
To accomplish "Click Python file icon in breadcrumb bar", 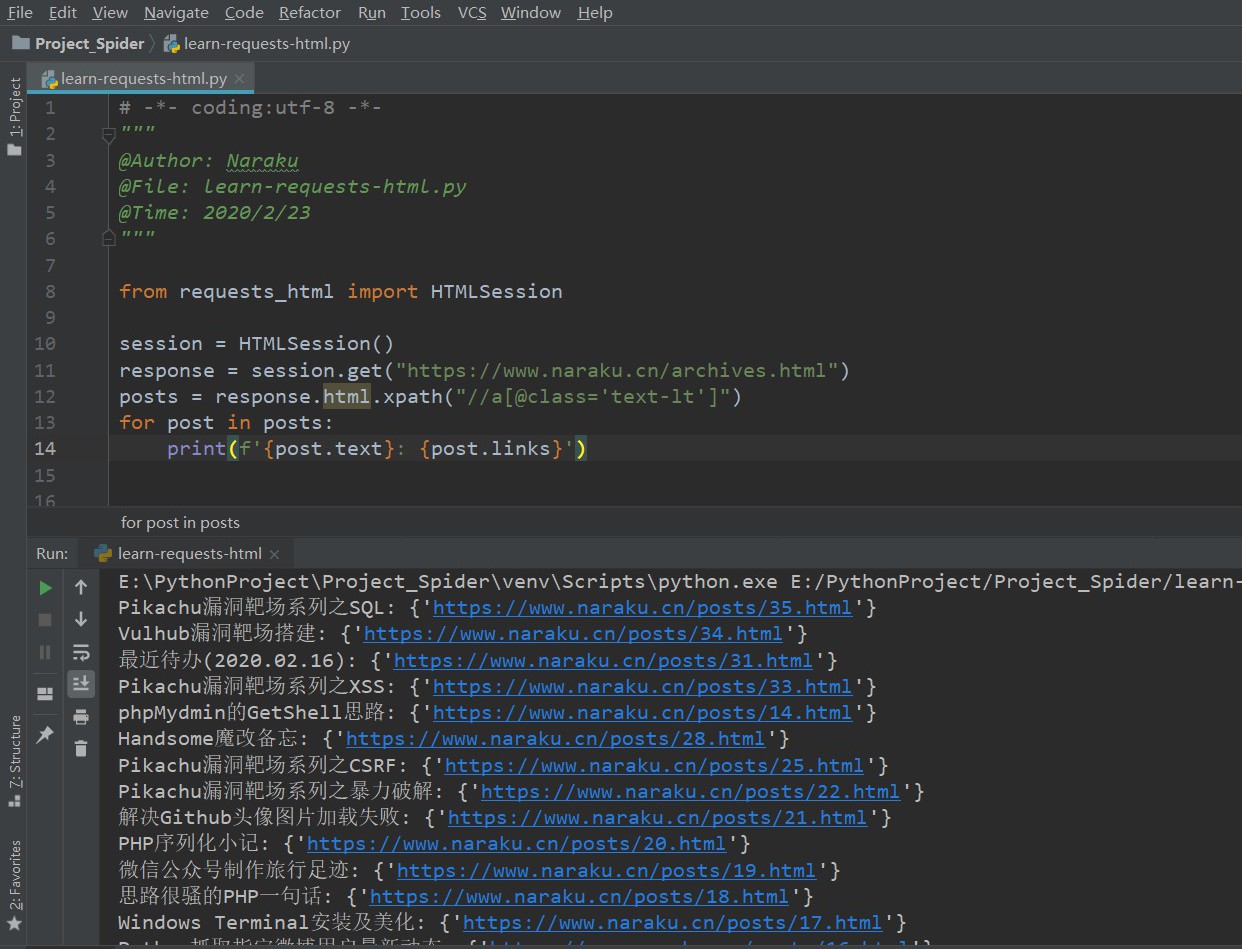I will (172, 44).
